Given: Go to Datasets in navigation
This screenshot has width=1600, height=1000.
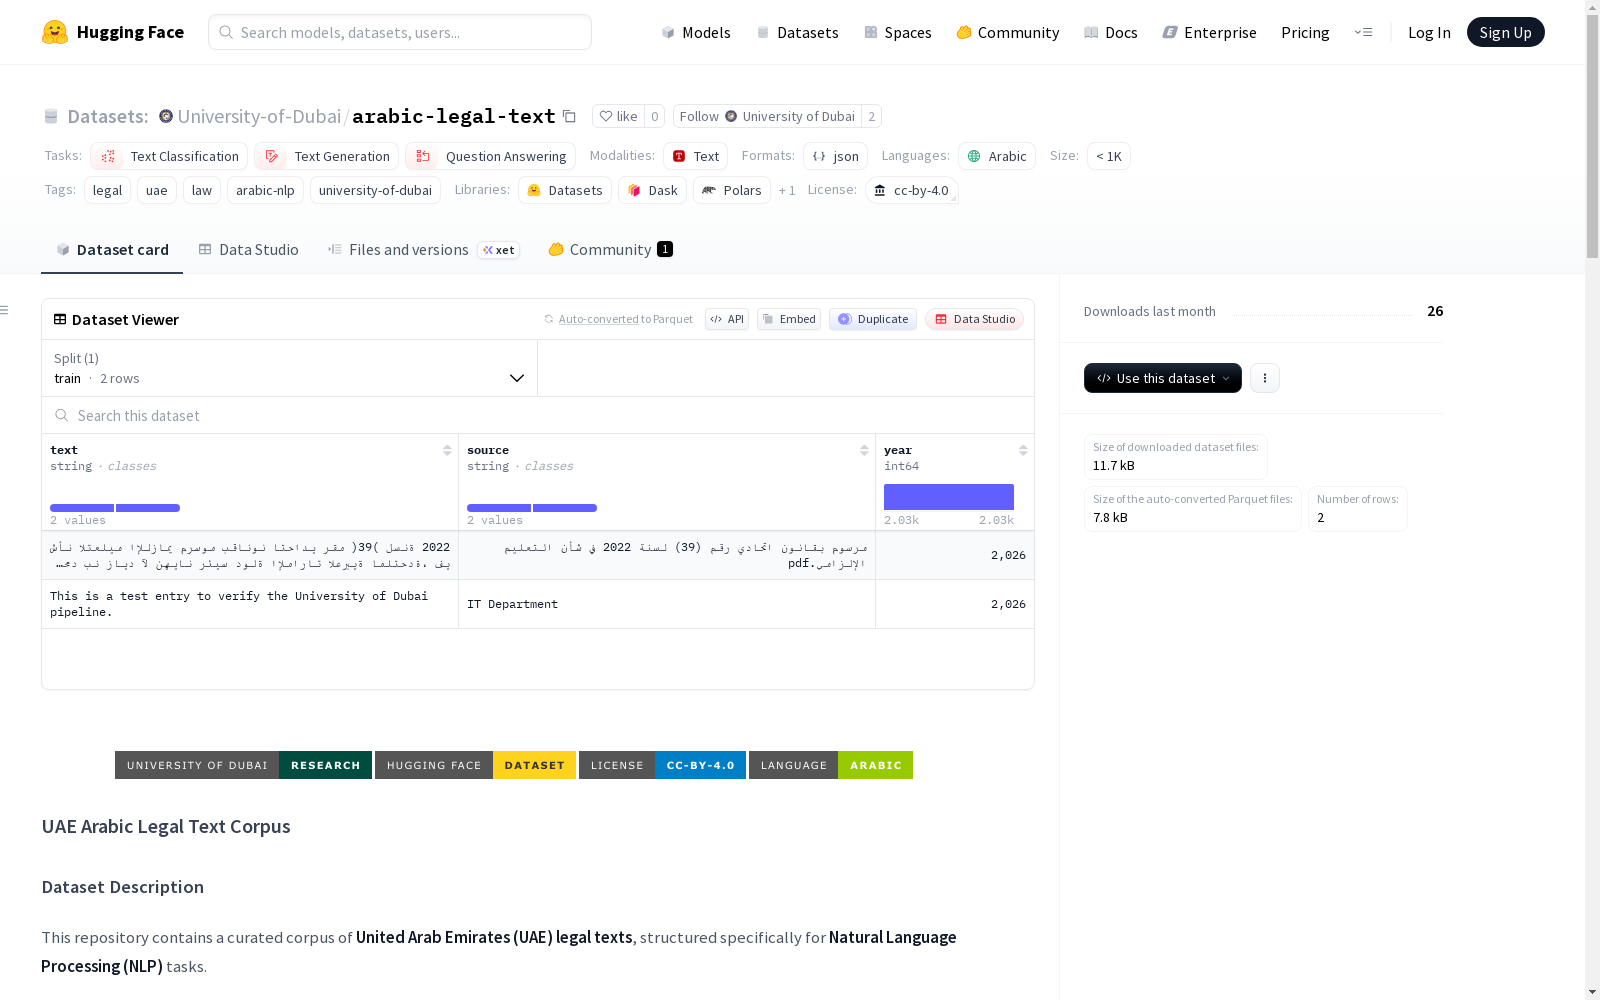Looking at the screenshot, I should click(x=797, y=32).
